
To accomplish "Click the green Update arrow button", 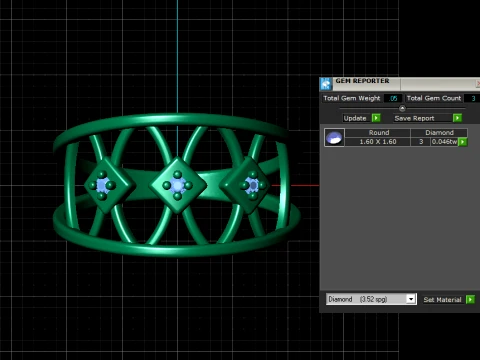I will [x=376, y=118].
